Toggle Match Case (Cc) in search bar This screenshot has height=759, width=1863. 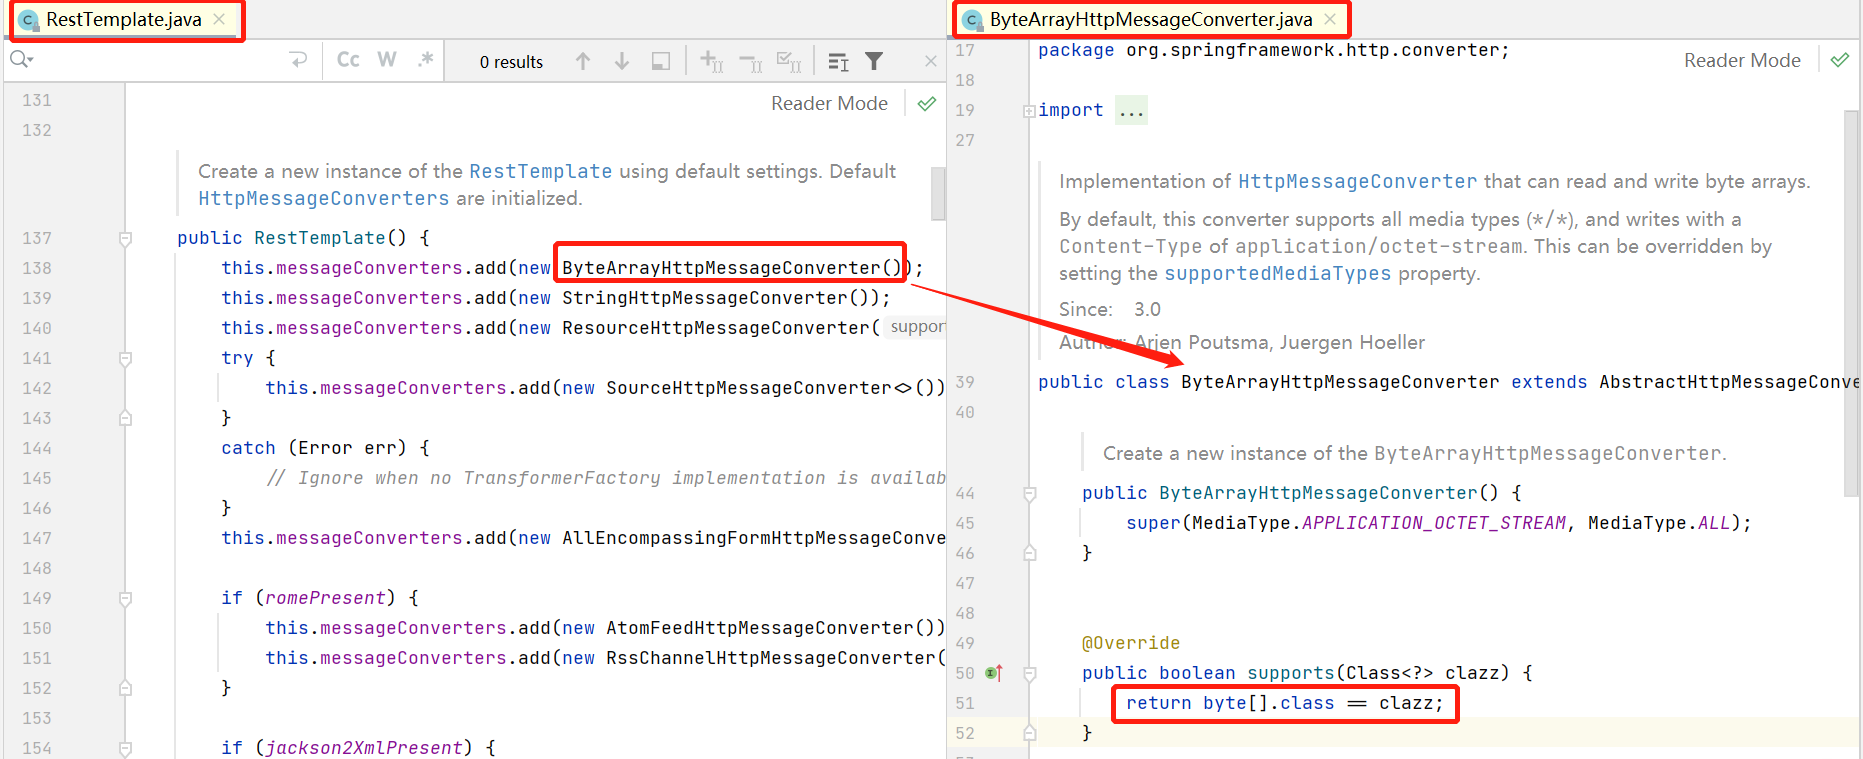(x=348, y=60)
